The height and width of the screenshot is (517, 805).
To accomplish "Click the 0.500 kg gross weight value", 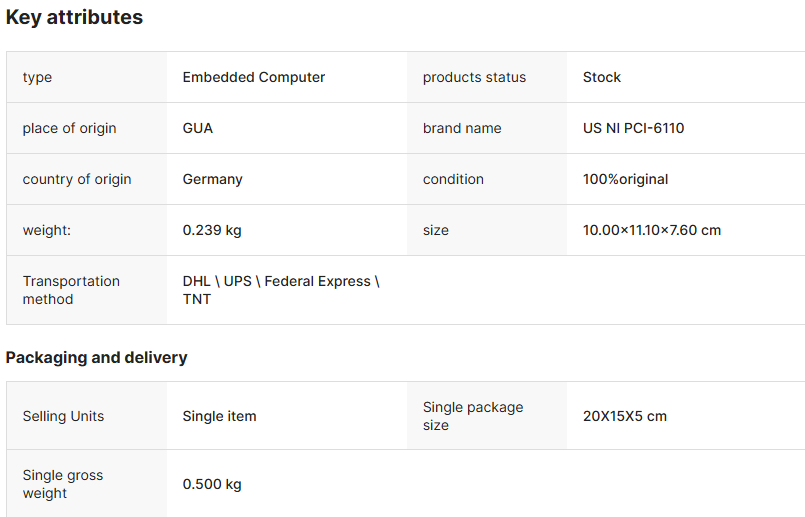I will (x=212, y=484).
